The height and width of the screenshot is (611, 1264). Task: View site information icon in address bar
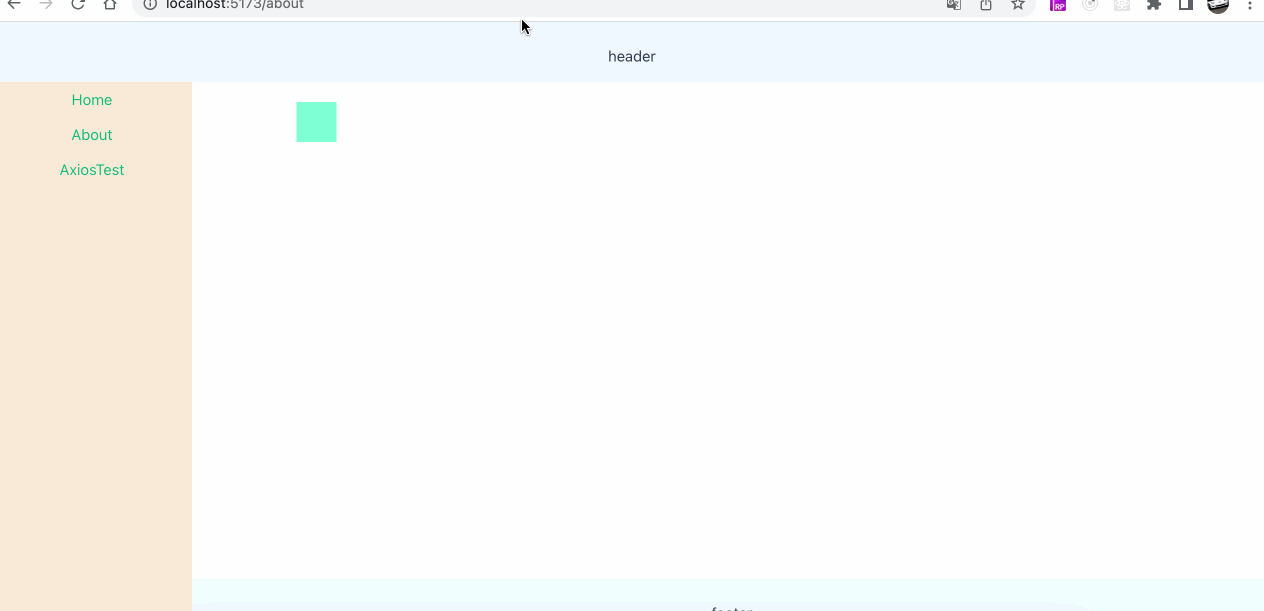[x=149, y=4]
